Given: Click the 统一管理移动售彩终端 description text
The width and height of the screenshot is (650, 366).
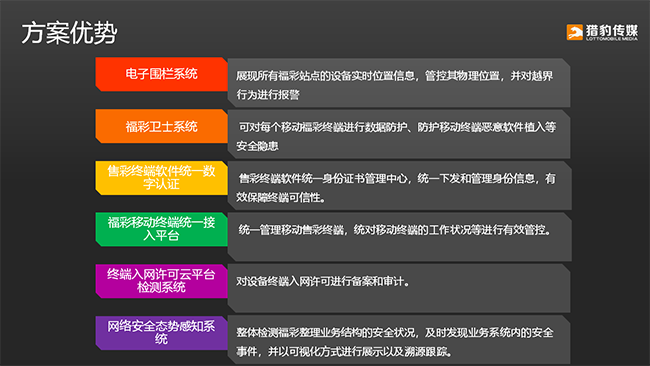Looking at the screenshot, I should (395, 230).
